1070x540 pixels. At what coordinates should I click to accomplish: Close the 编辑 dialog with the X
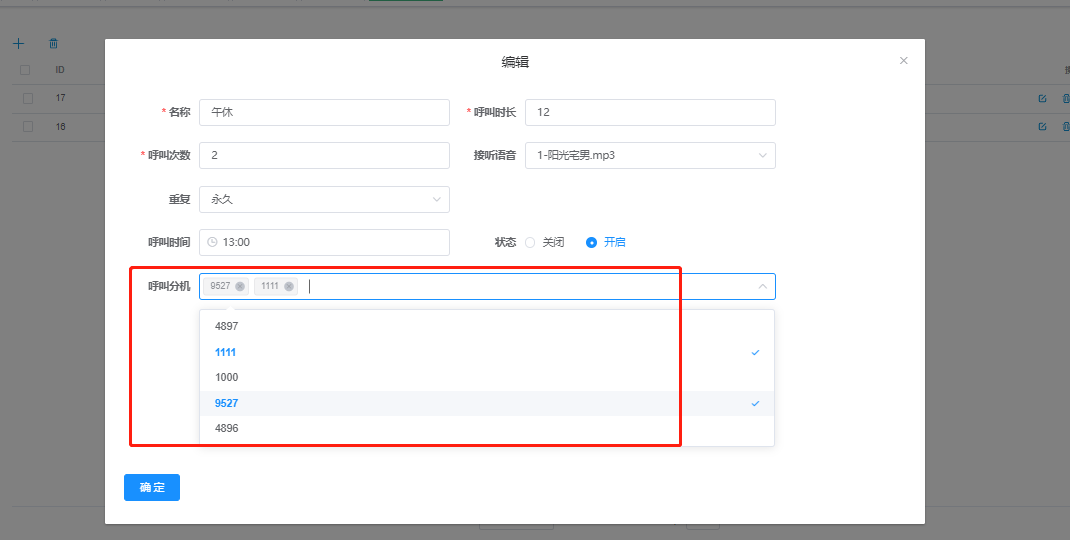(x=903, y=61)
